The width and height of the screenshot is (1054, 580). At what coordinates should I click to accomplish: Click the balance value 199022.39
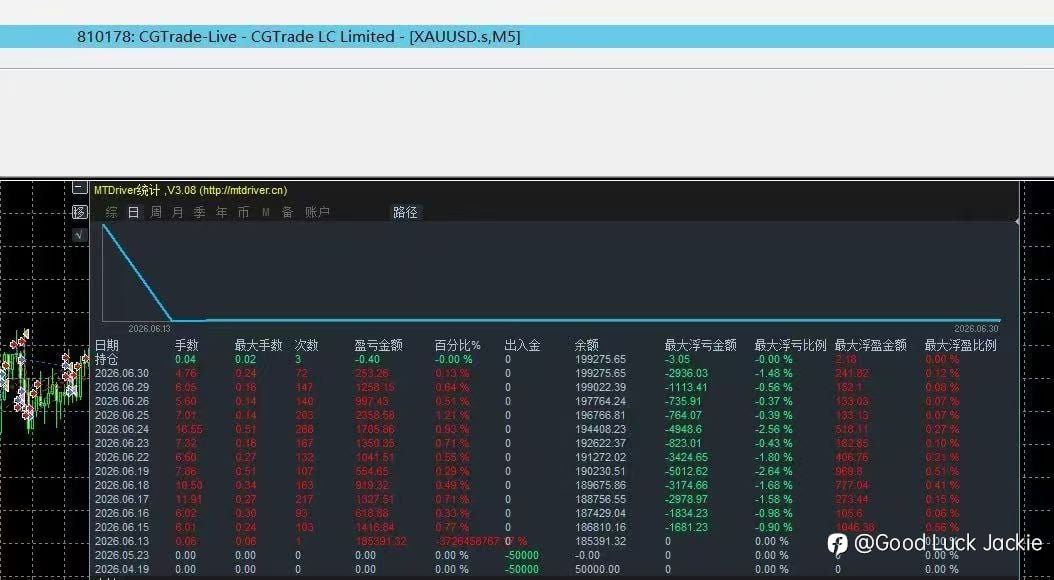(600, 387)
